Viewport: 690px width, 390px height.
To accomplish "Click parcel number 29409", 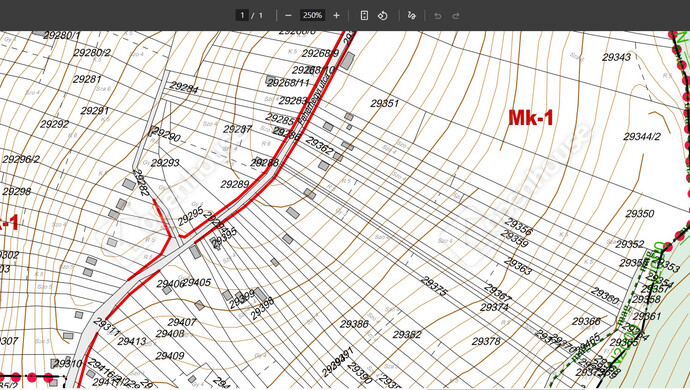I will [x=170, y=356].
